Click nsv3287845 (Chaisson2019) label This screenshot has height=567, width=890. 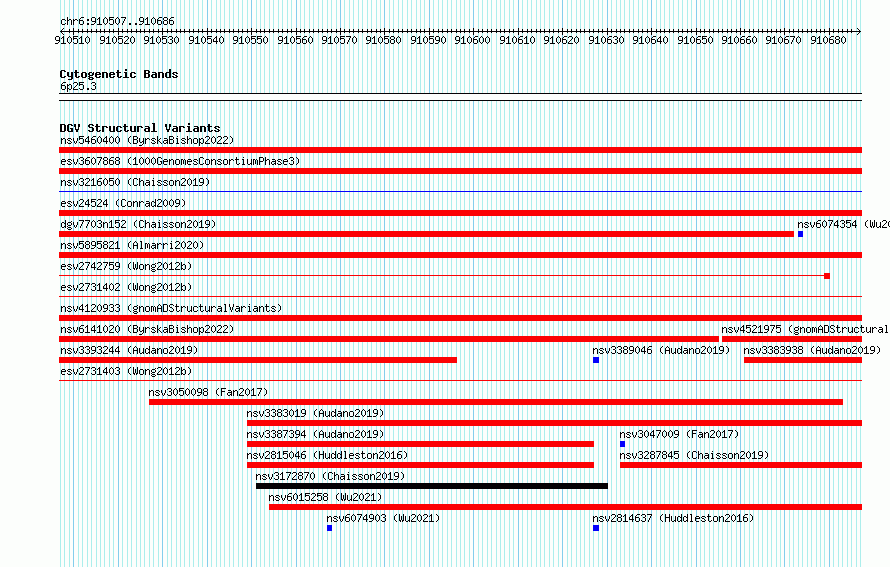click(x=694, y=455)
